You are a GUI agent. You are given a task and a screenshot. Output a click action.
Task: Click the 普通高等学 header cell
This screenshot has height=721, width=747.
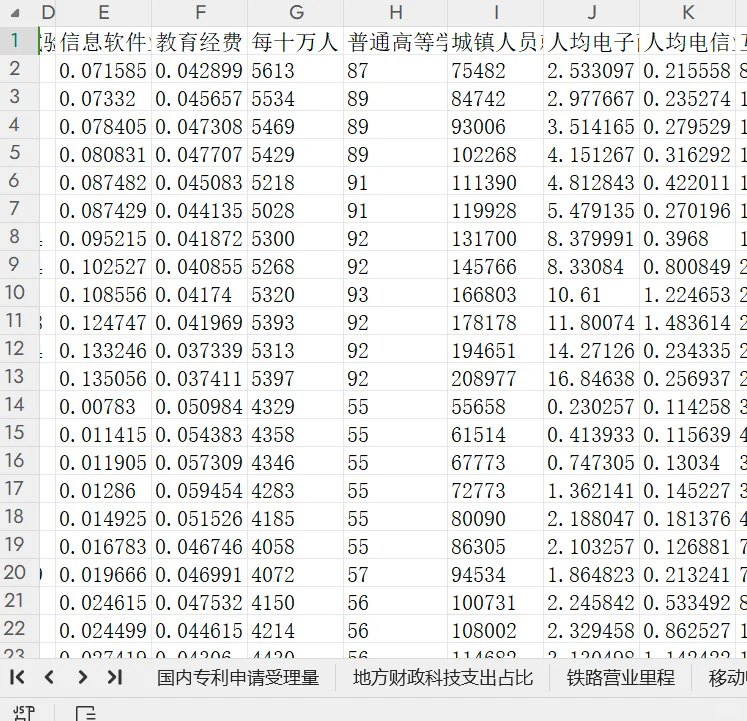(396, 42)
